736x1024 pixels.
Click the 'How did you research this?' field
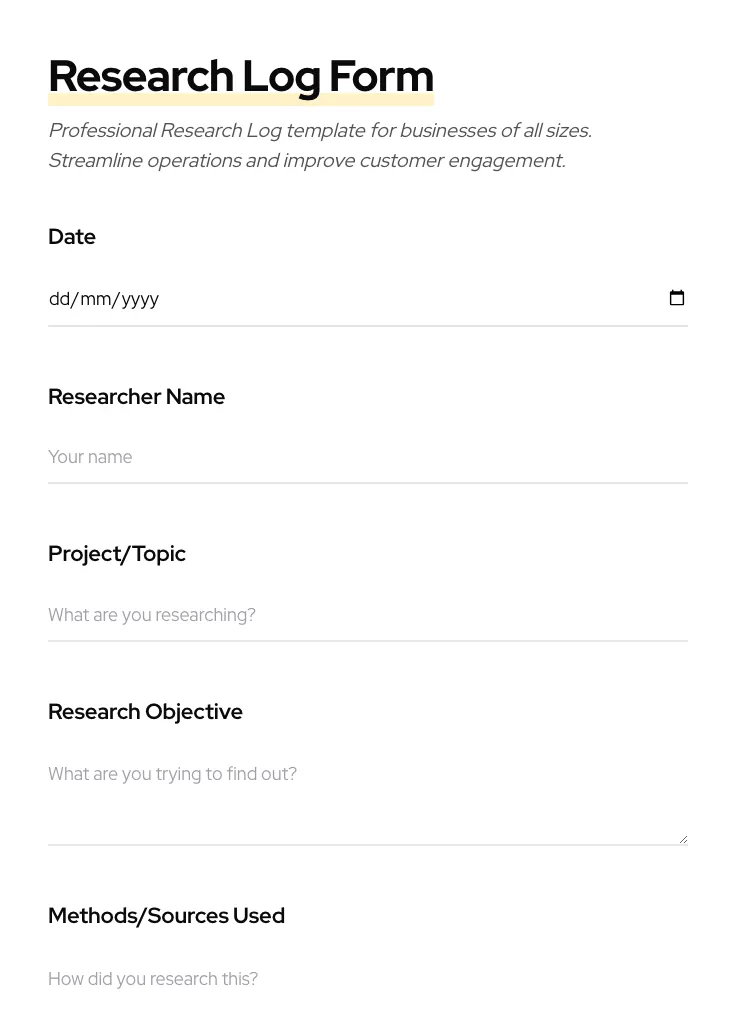(300, 979)
